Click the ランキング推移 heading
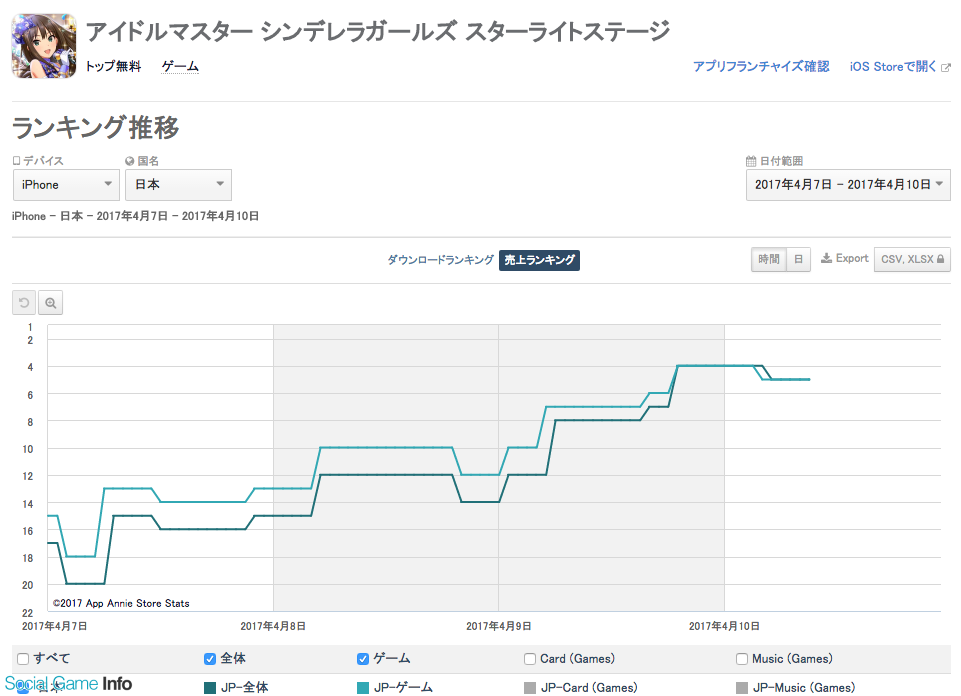Viewport: 961px width, 696px height. tap(96, 127)
